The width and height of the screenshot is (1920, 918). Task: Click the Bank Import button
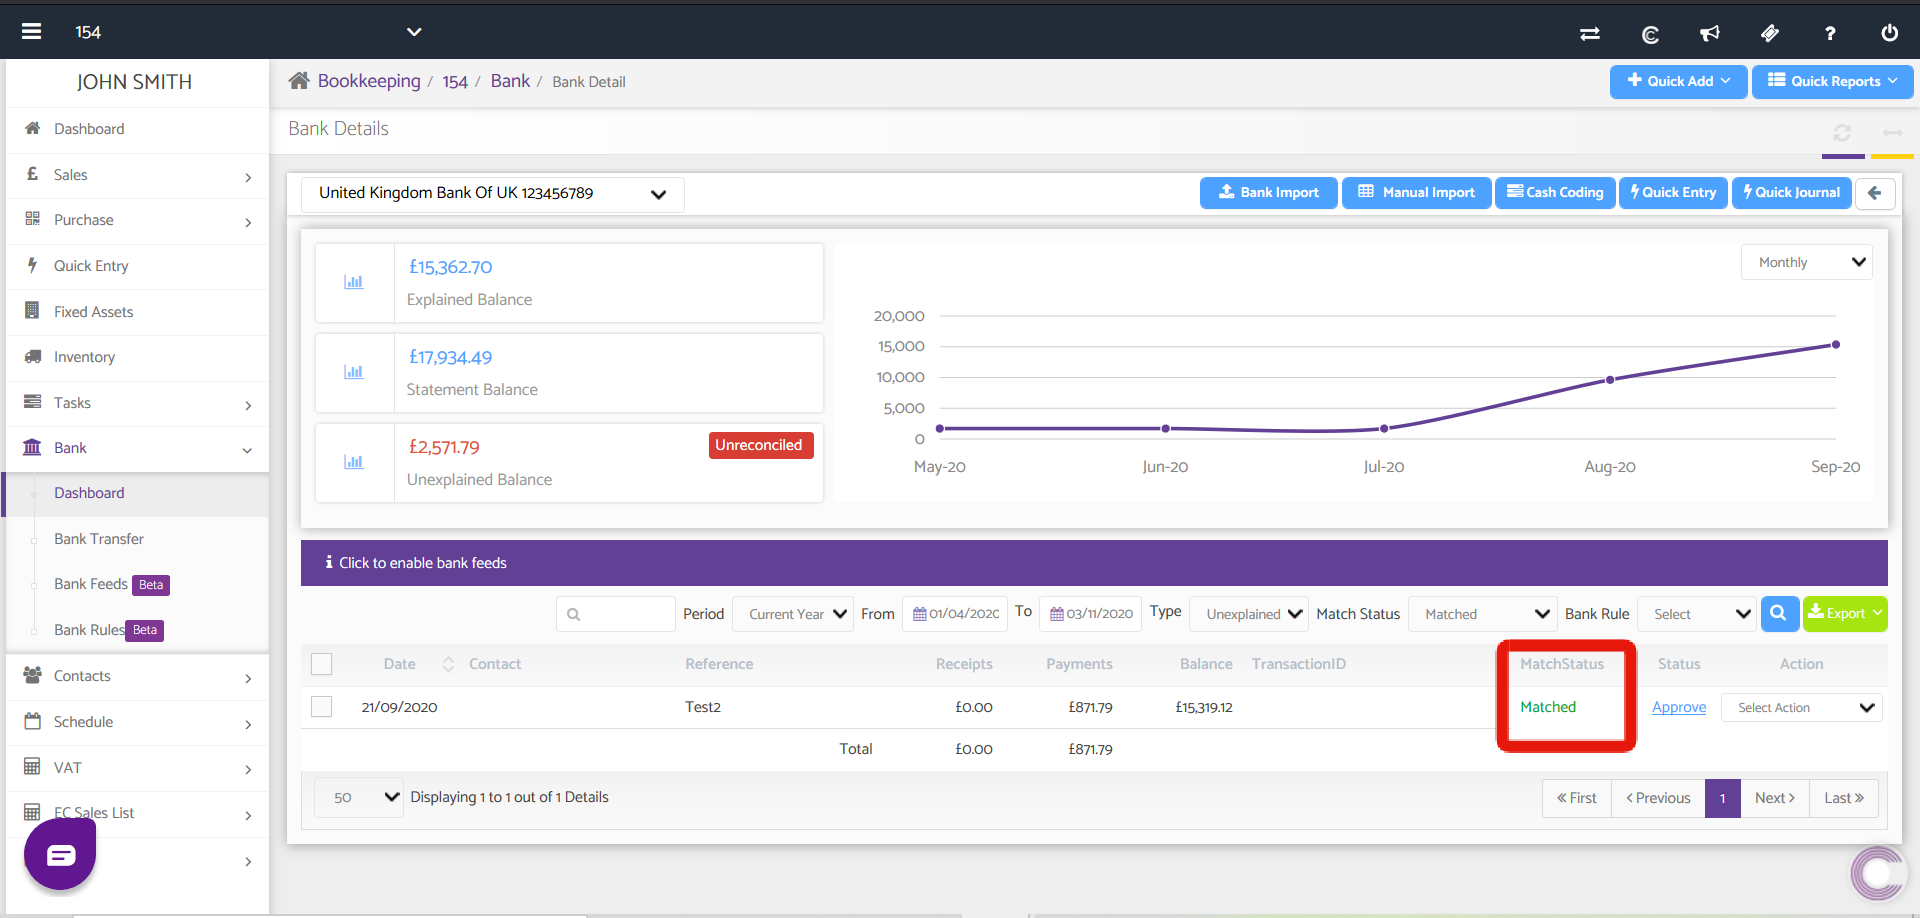pyautogui.click(x=1268, y=193)
